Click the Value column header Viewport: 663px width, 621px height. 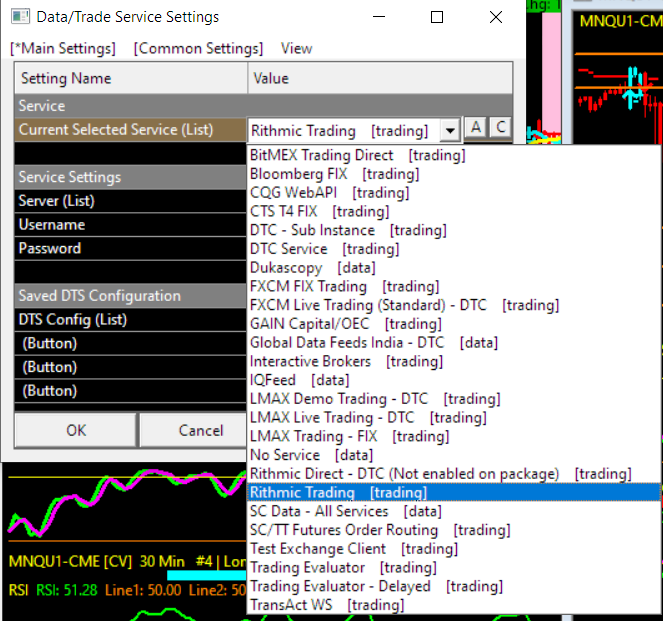click(380, 78)
